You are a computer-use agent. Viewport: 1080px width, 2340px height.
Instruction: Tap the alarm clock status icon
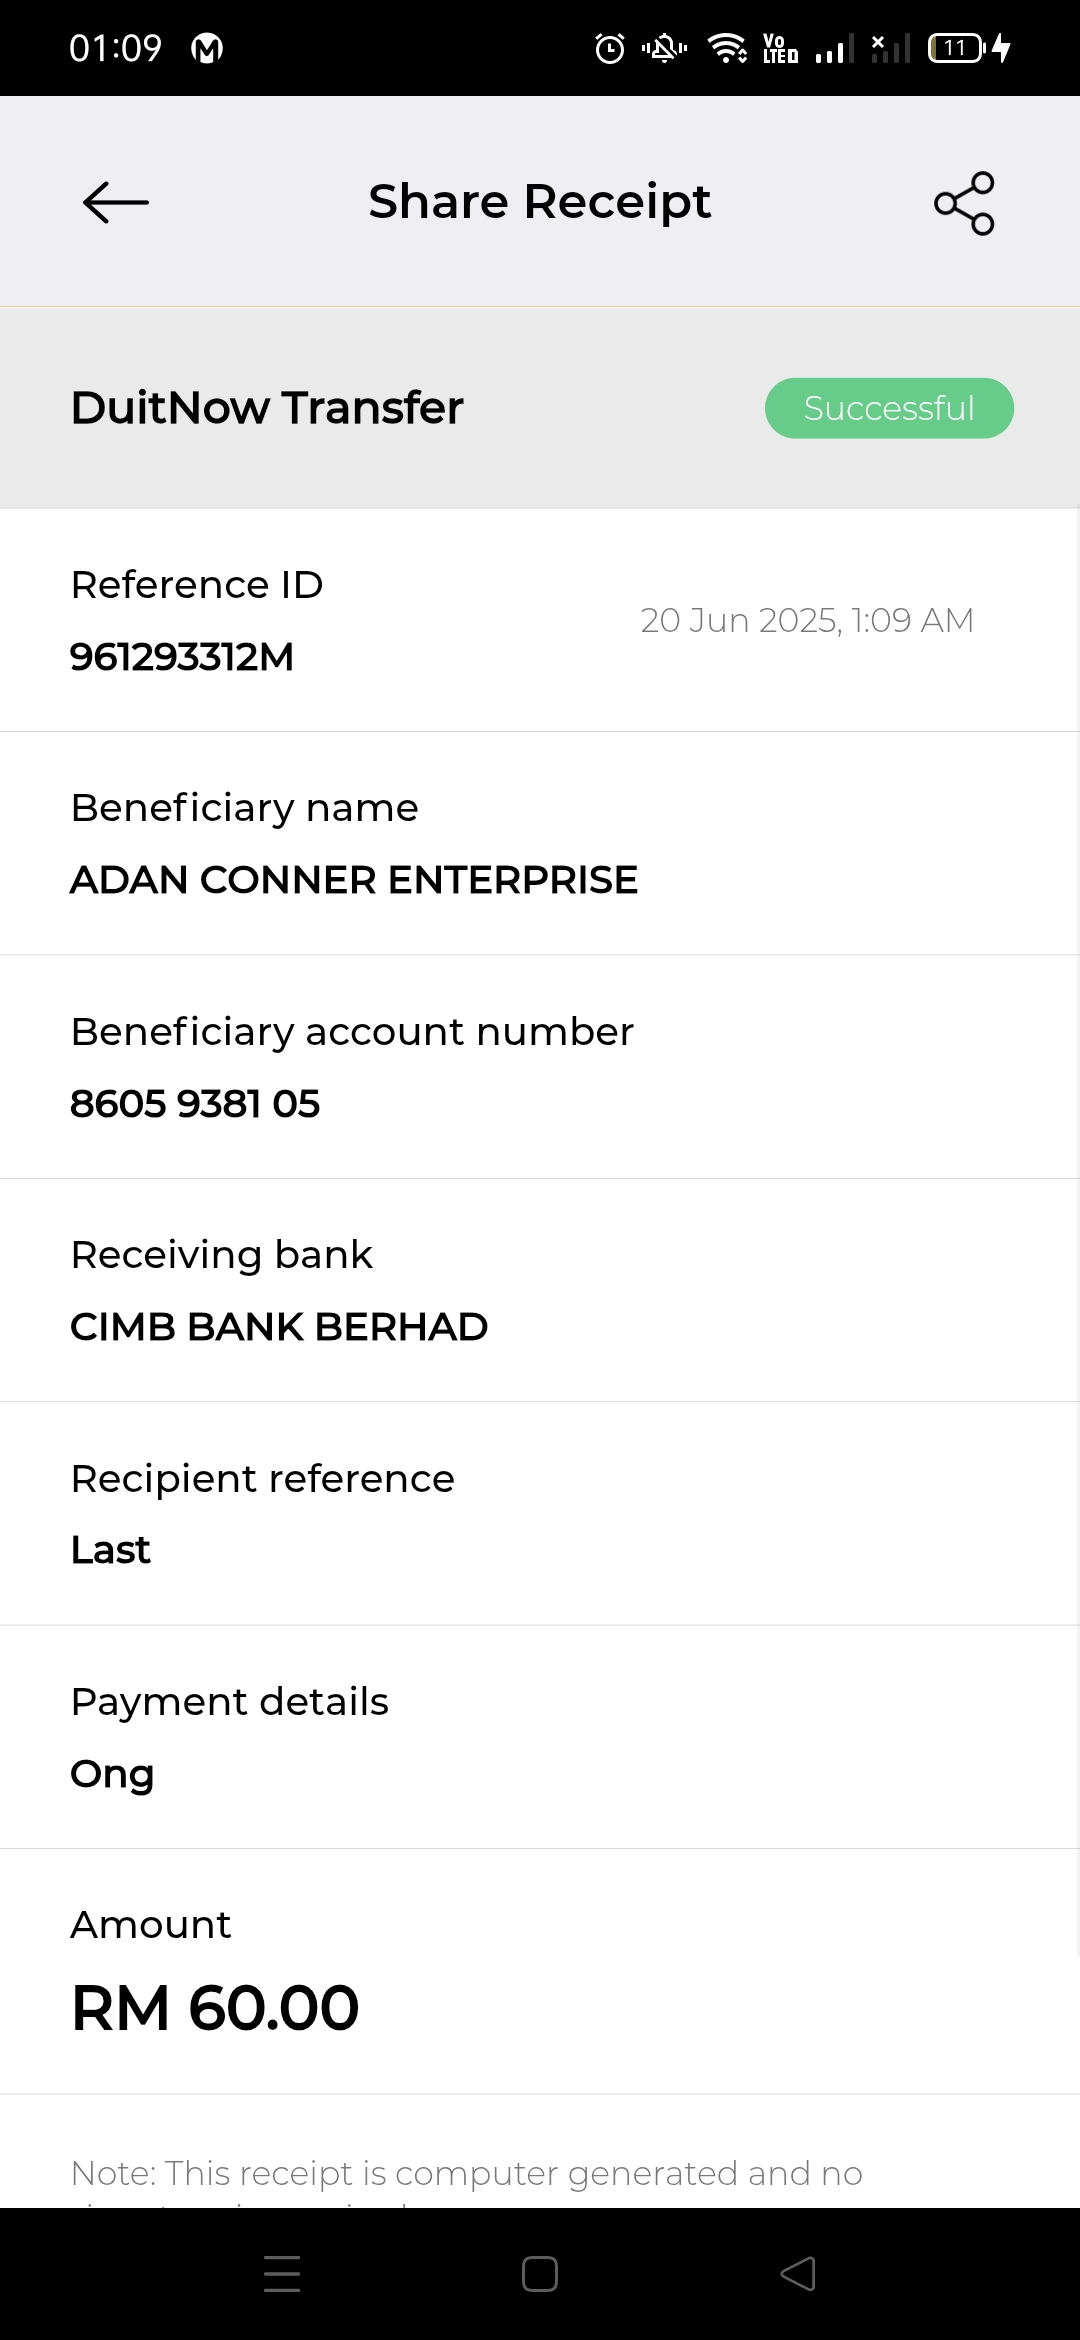(610, 48)
